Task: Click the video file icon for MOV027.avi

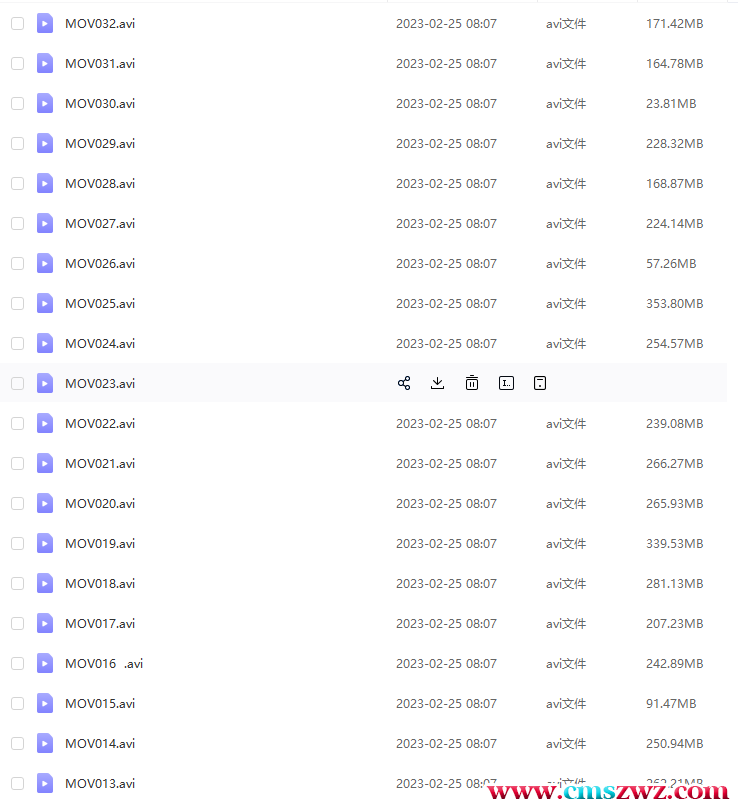Action: pos(45,223)
